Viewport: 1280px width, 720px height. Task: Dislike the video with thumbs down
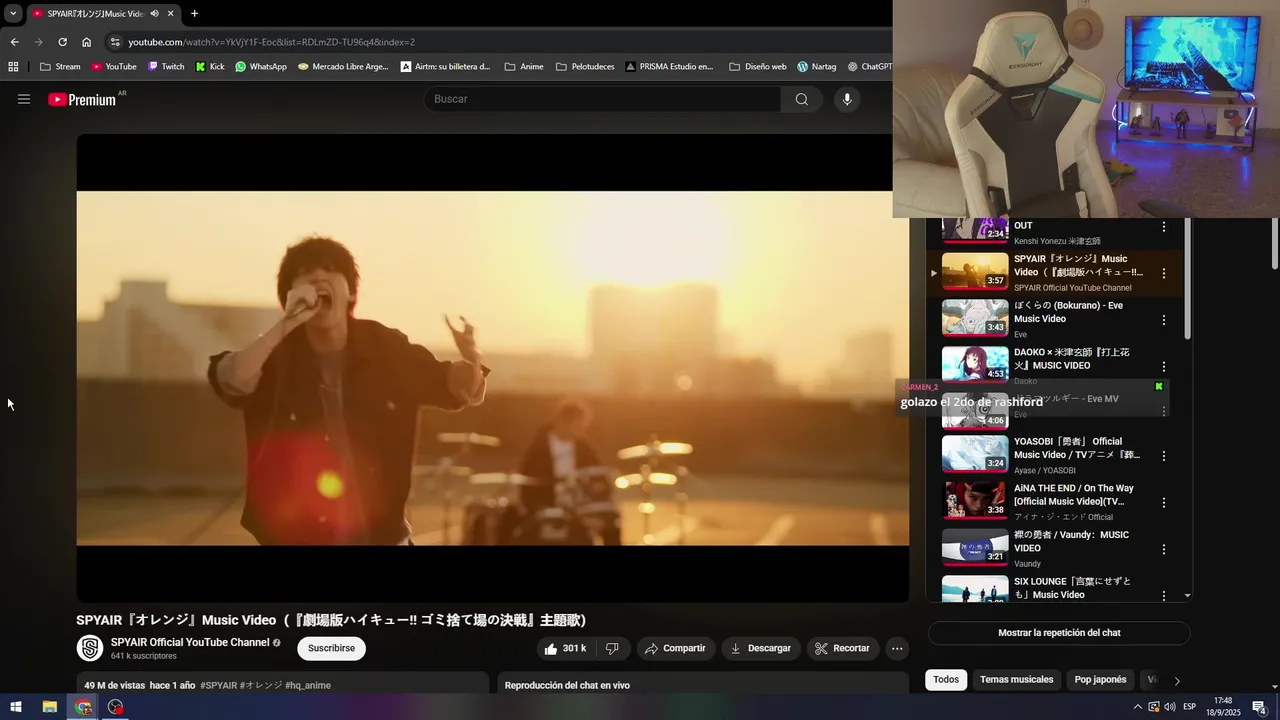(x=612, y=648)
